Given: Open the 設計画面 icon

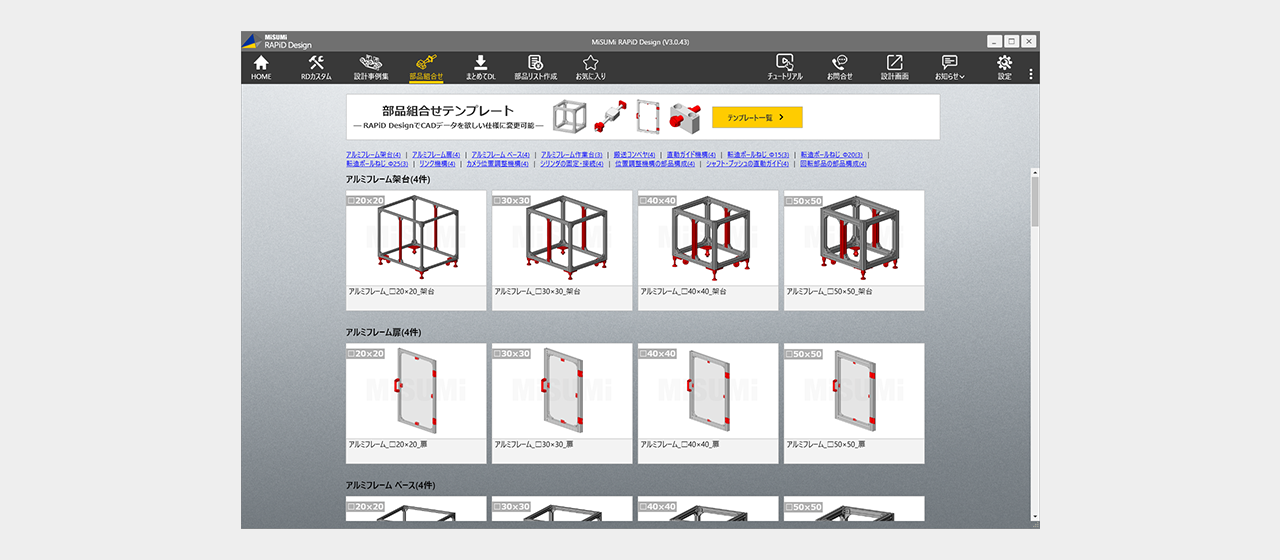Looking at the screenshot, I should pos(895,66).
